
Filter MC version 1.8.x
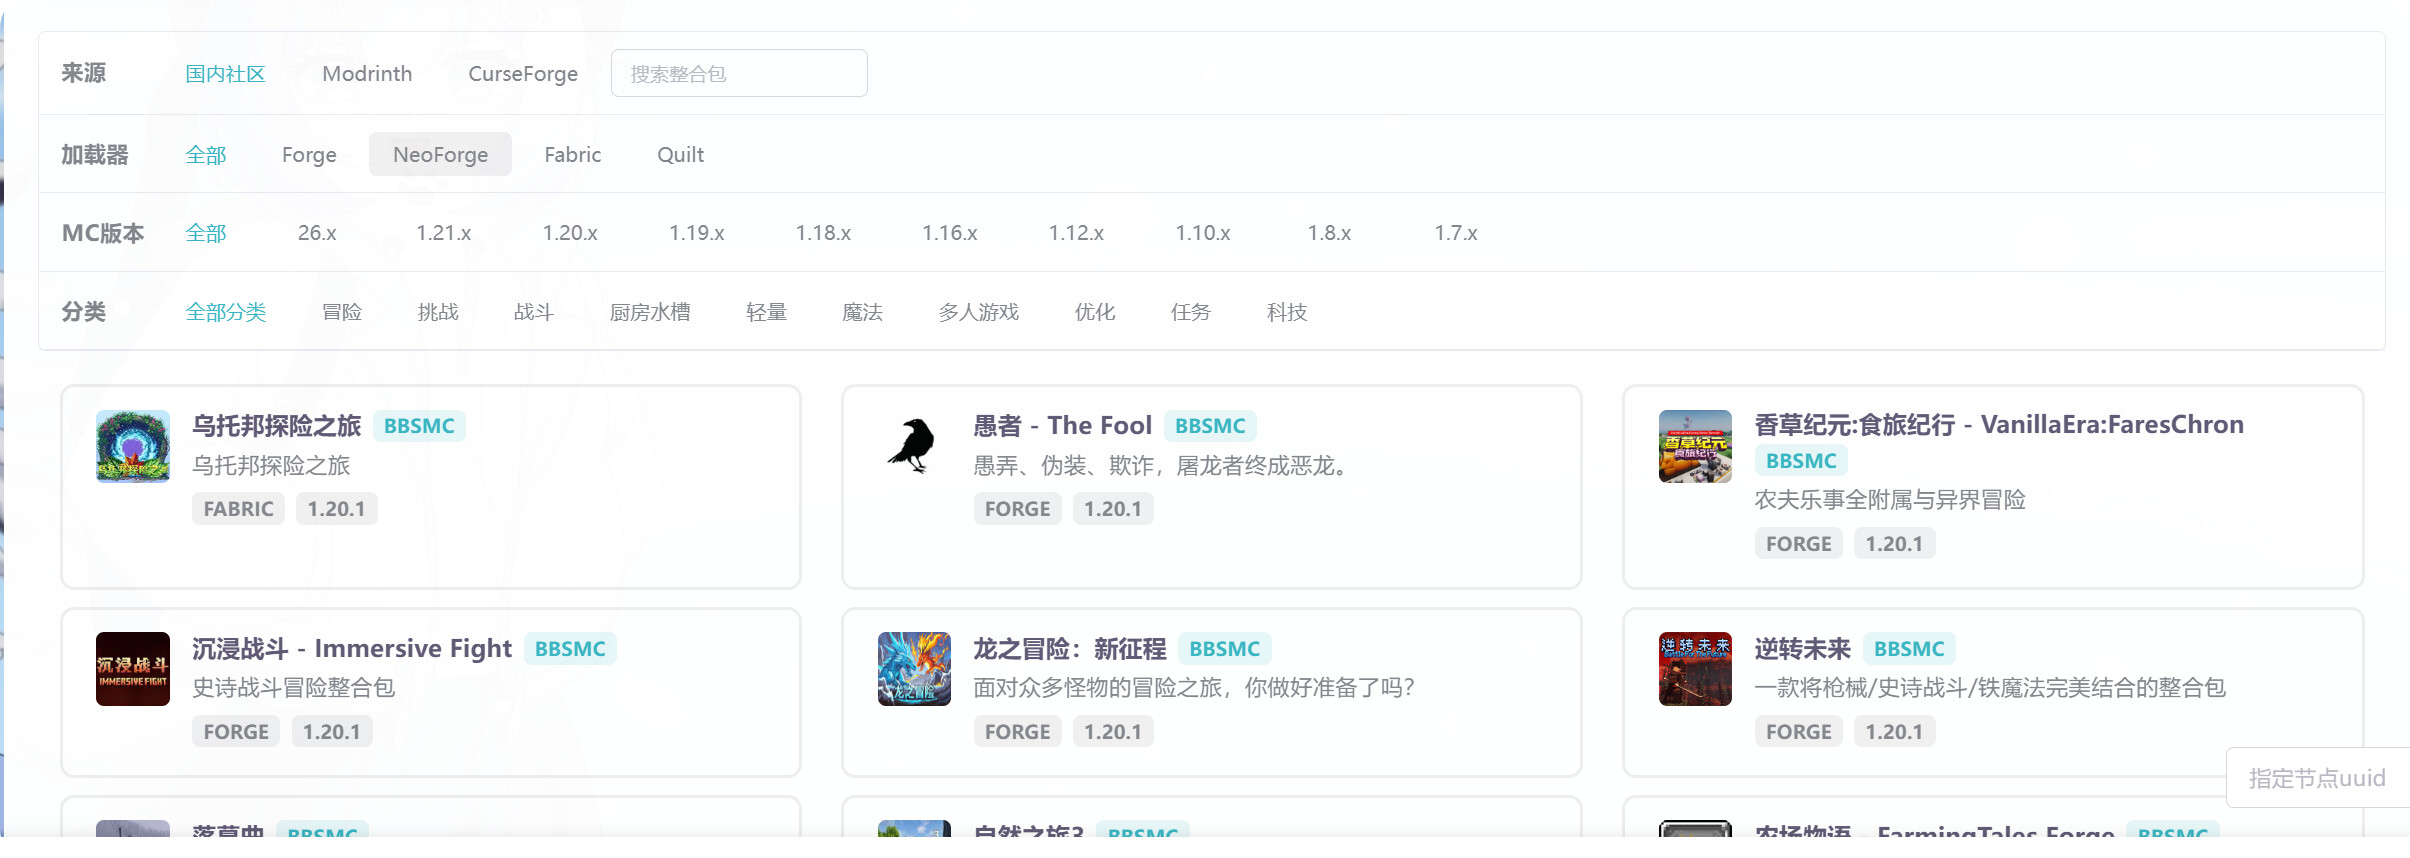pyautogui.click(x=1329, y=233)
